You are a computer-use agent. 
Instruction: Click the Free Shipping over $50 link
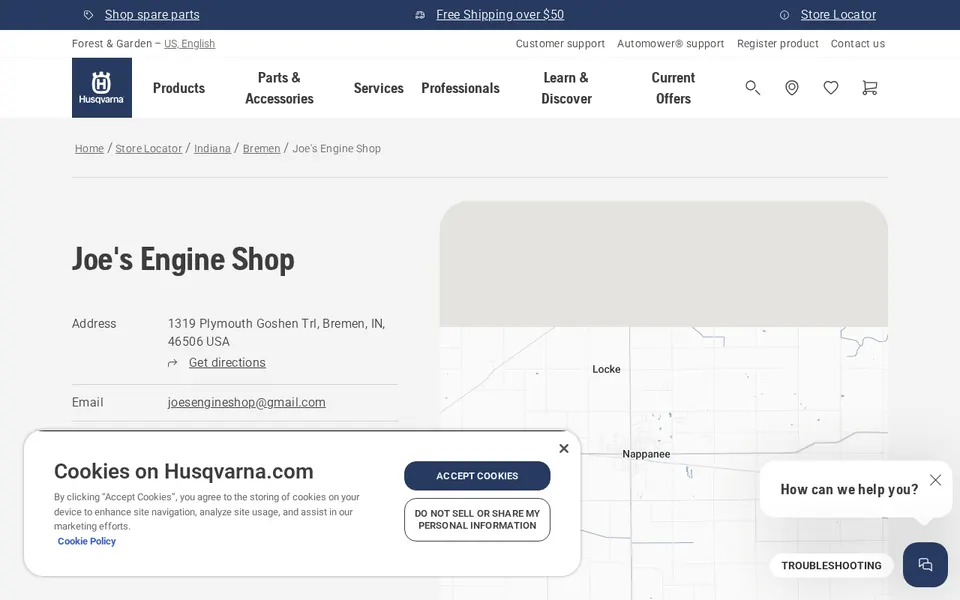[500, 15]
